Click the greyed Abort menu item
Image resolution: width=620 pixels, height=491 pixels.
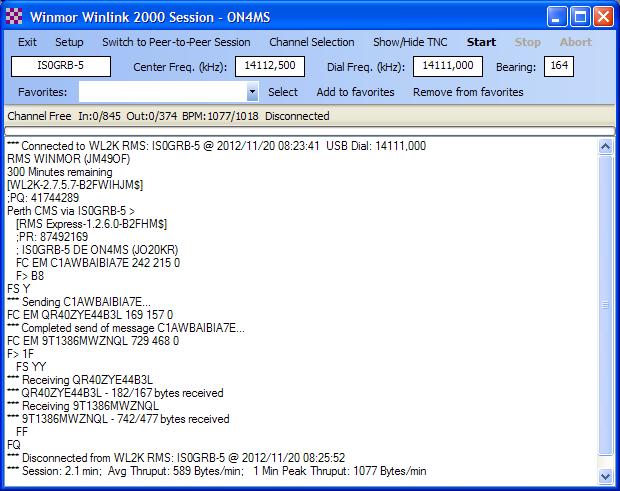(576, 42)
